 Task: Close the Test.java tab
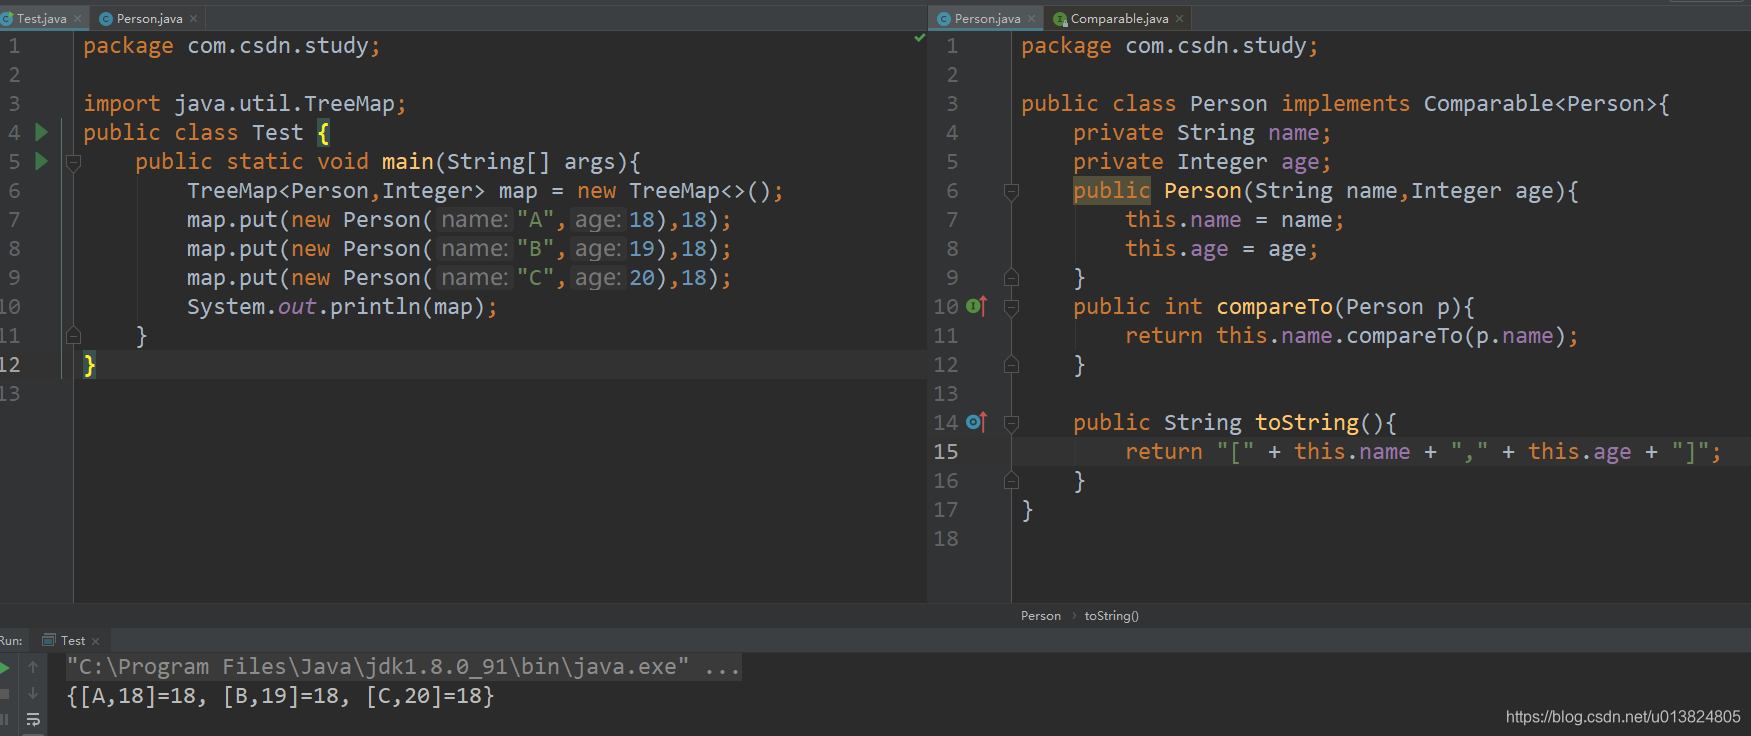click(78, 19)
